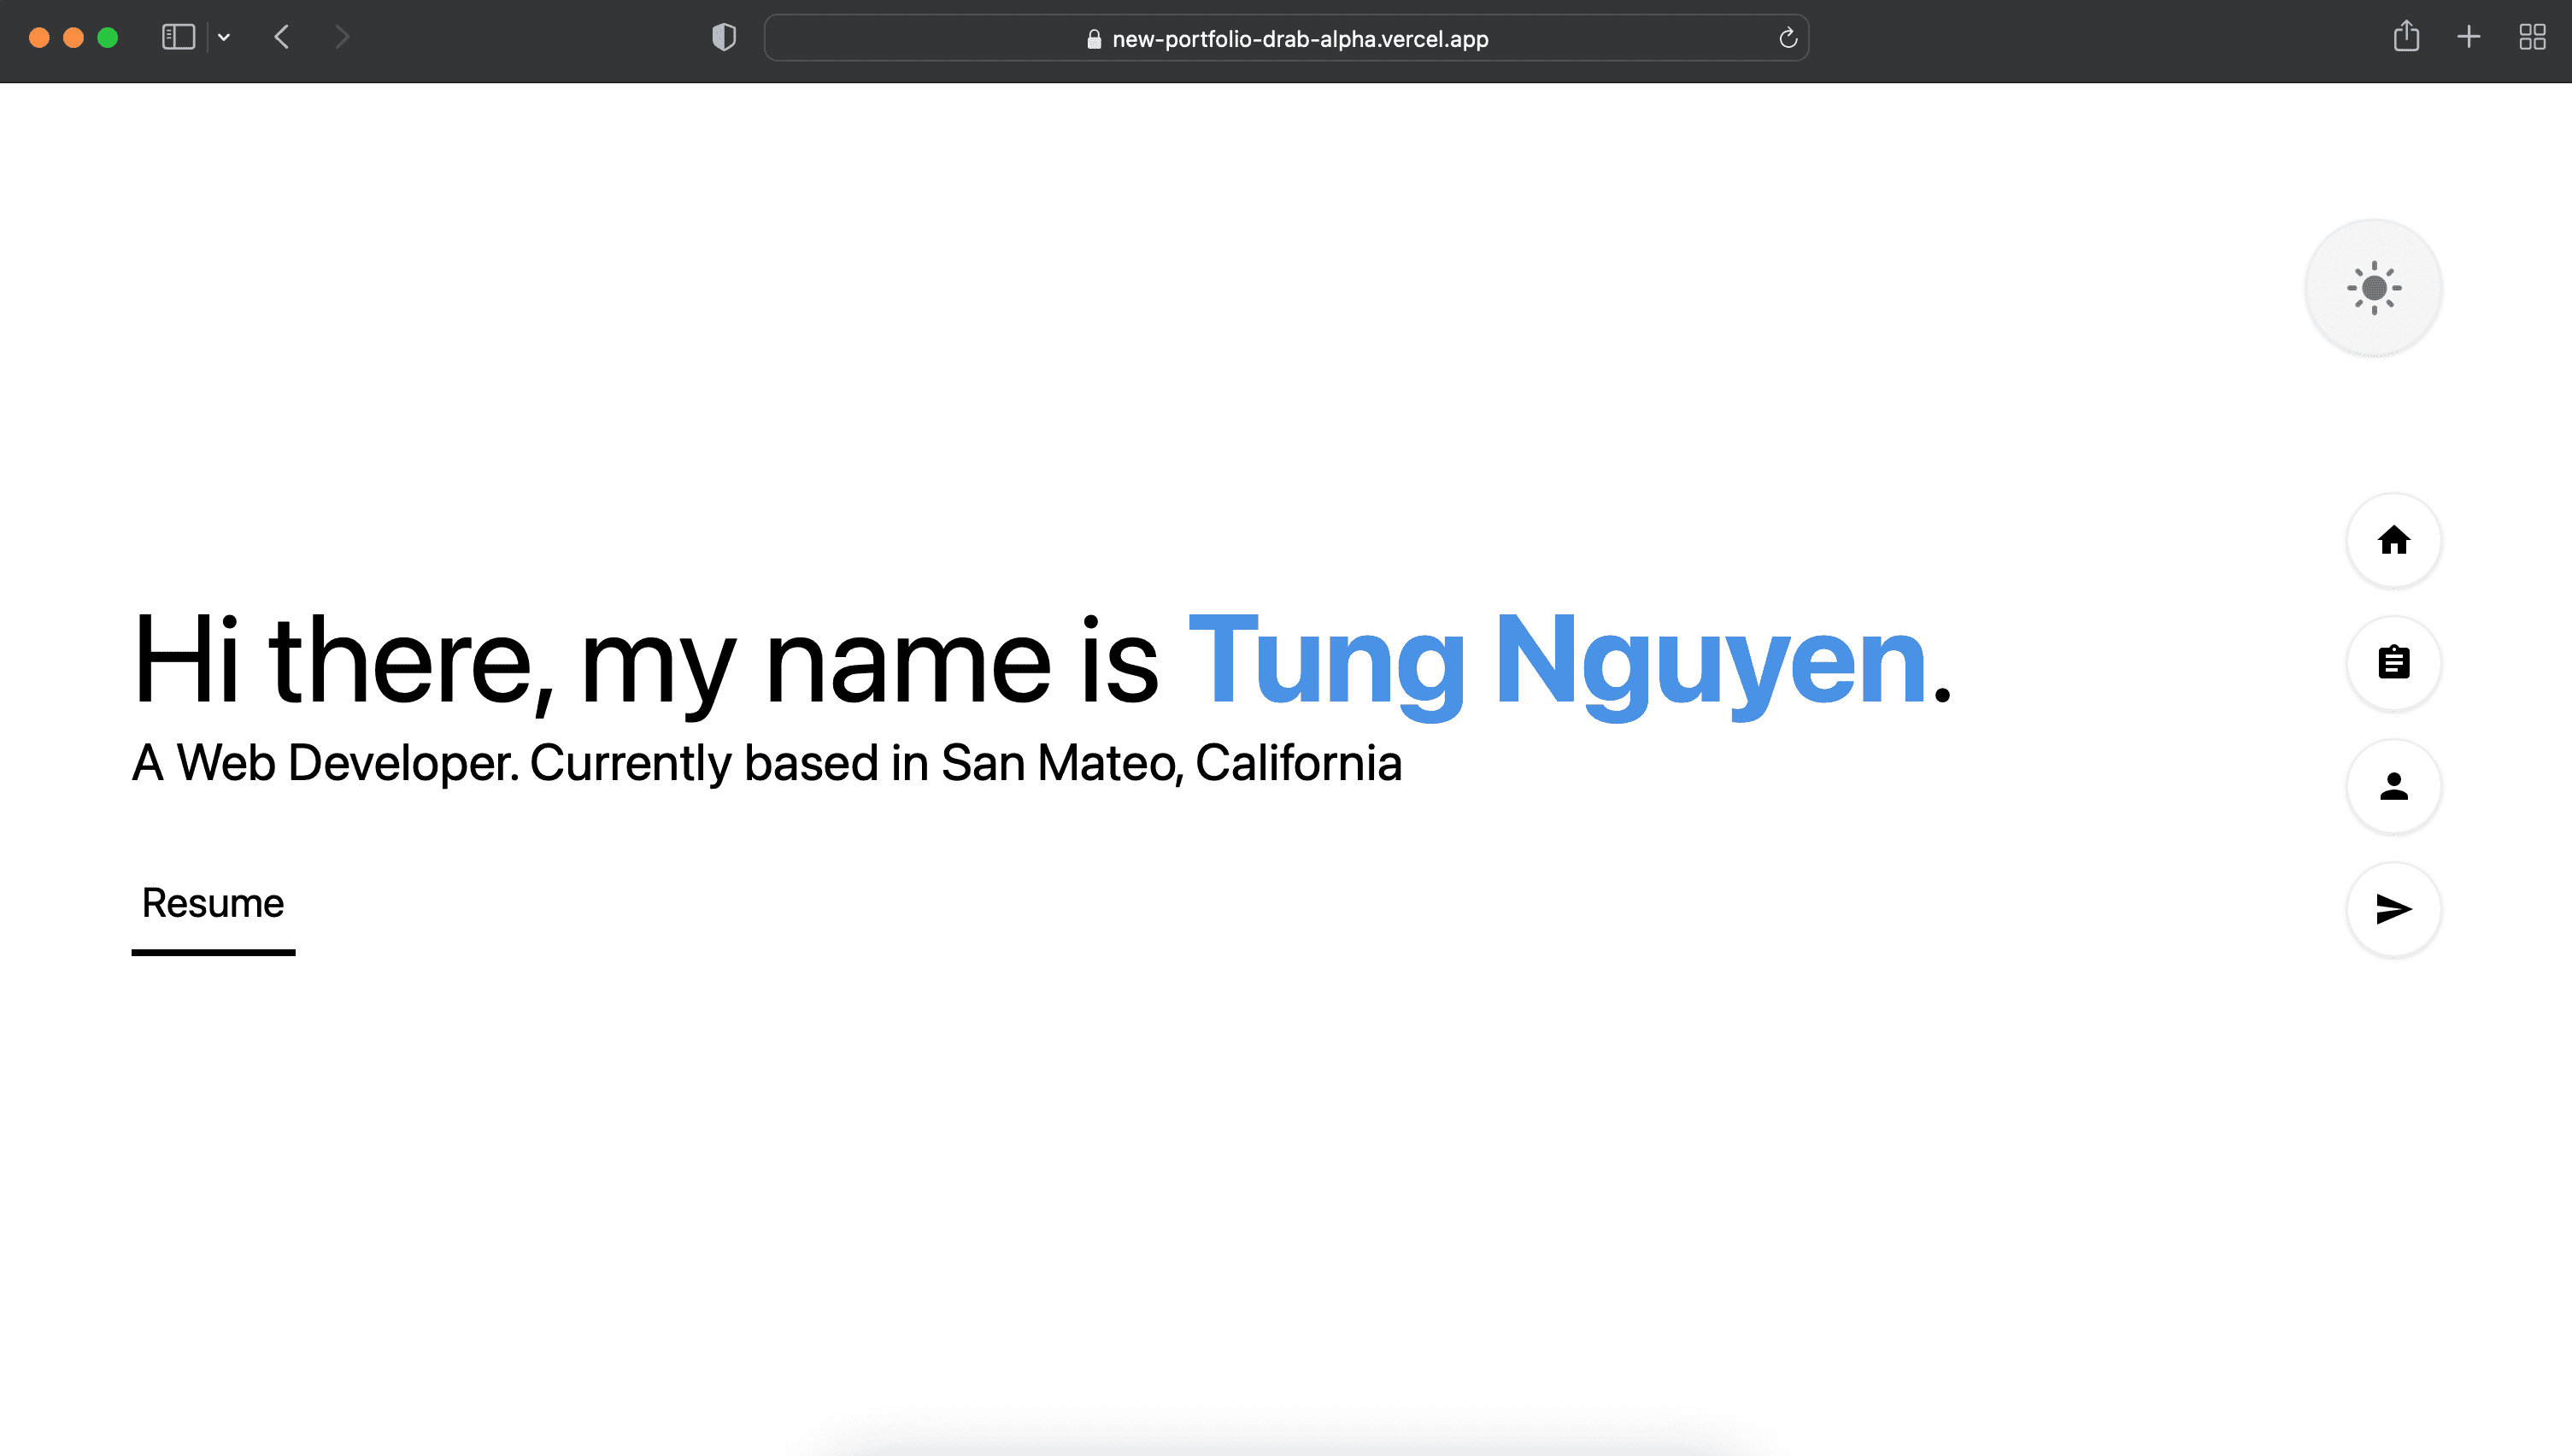Toggle the Safari sidebar

(x=178, y=38)
